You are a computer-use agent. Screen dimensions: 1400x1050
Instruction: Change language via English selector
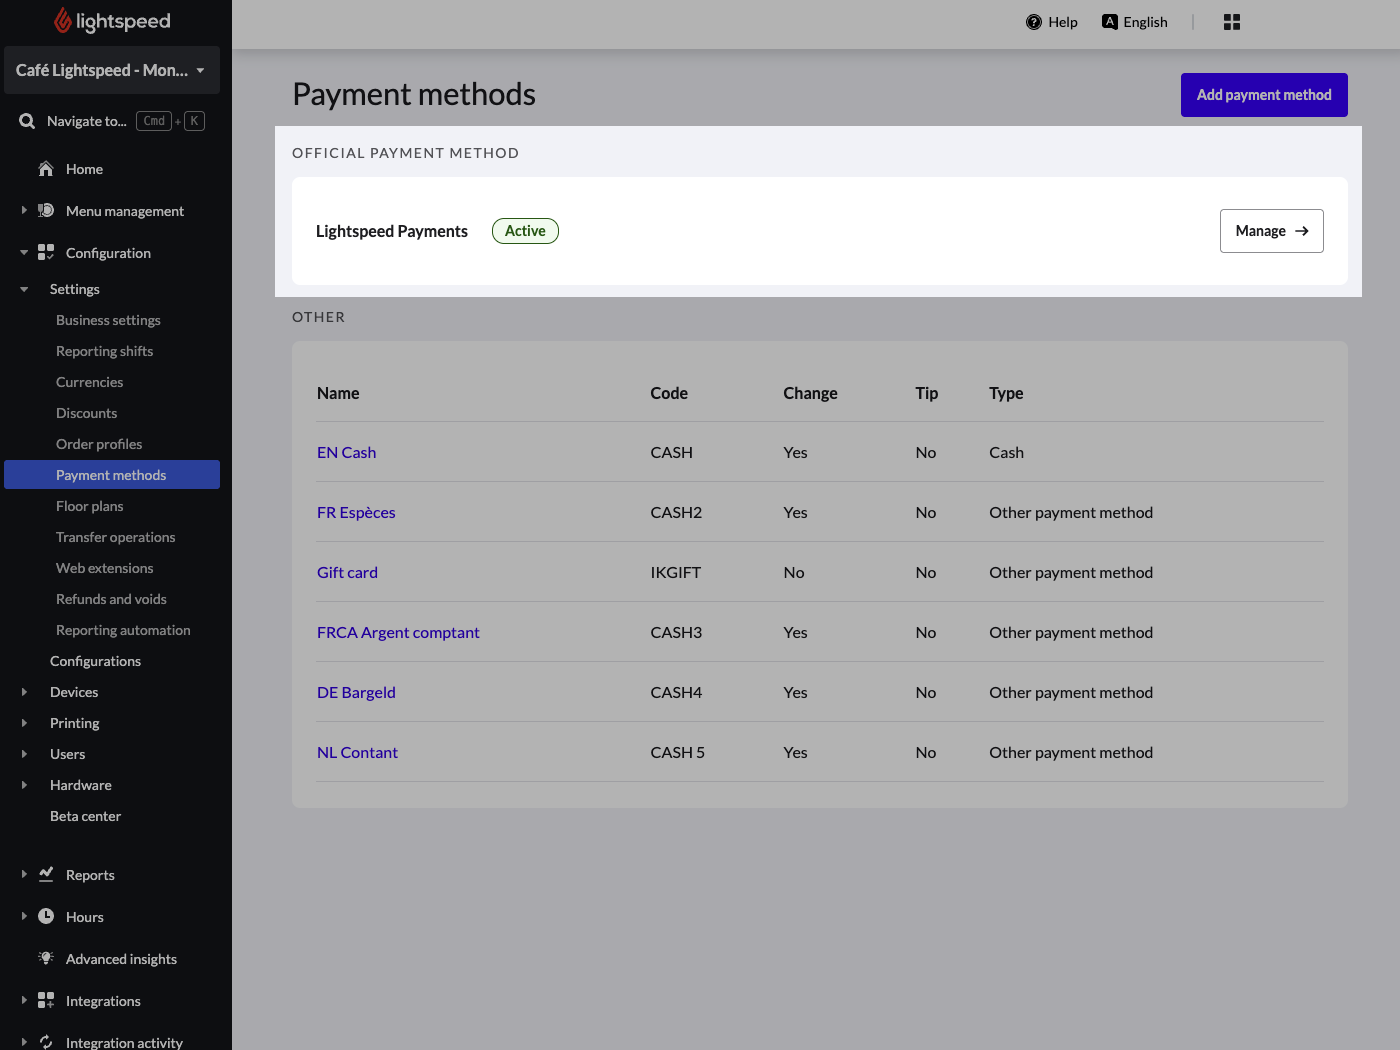click(1135, 22)
